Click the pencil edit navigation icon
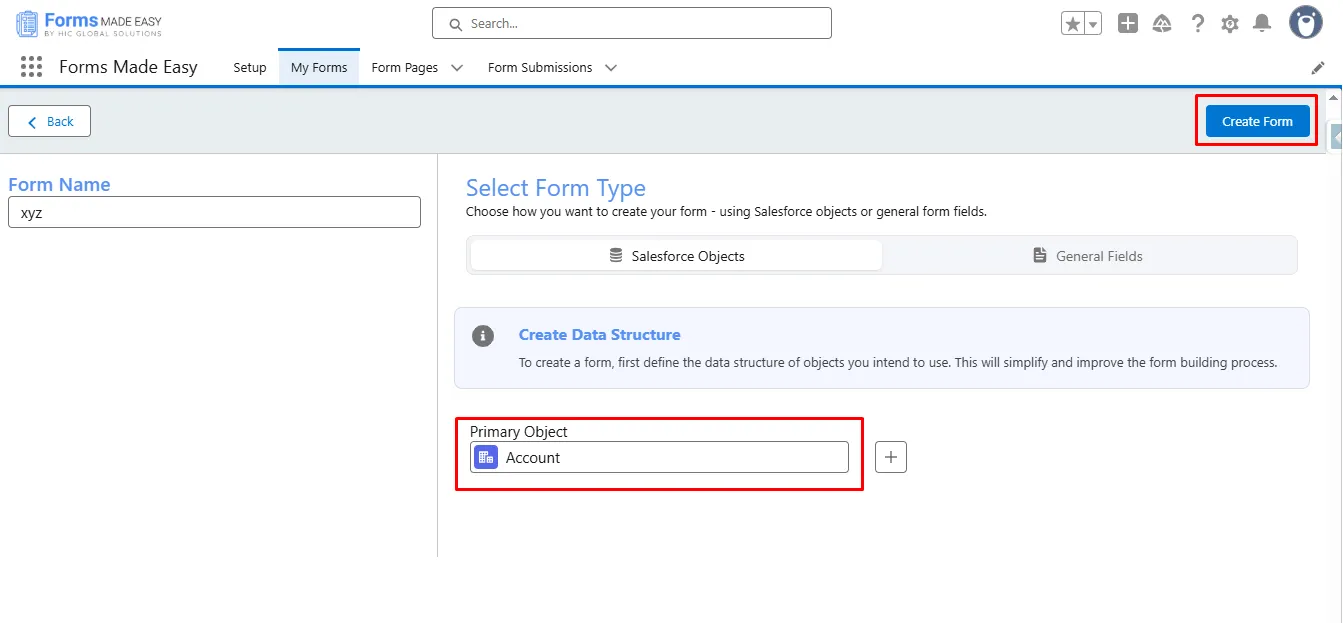This screenshot has width=1343, height=623. tap(1318, 68)
